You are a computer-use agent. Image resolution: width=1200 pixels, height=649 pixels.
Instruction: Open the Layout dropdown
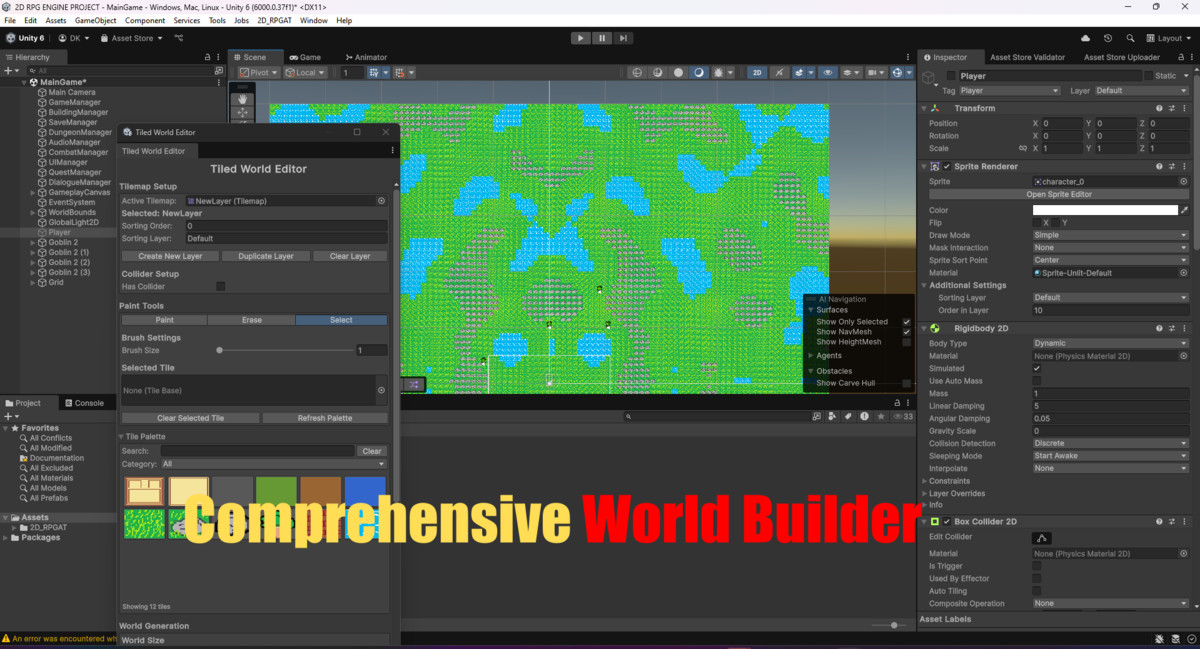[1170, 38]
